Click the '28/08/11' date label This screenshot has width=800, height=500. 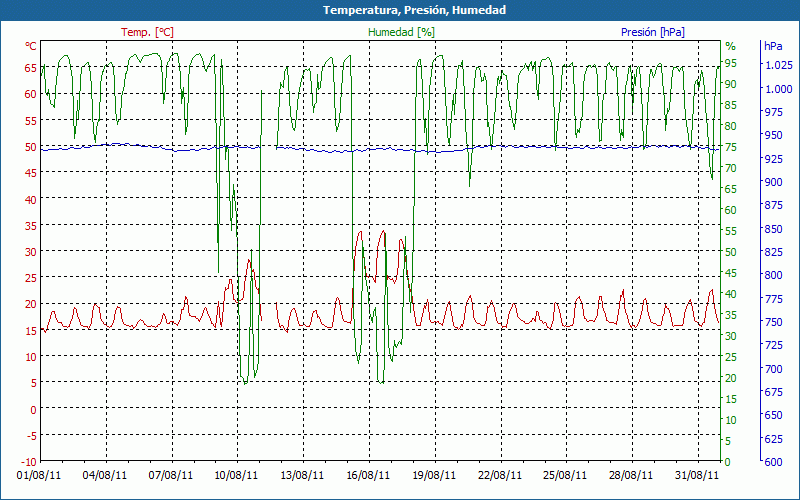tap(631, 476)
